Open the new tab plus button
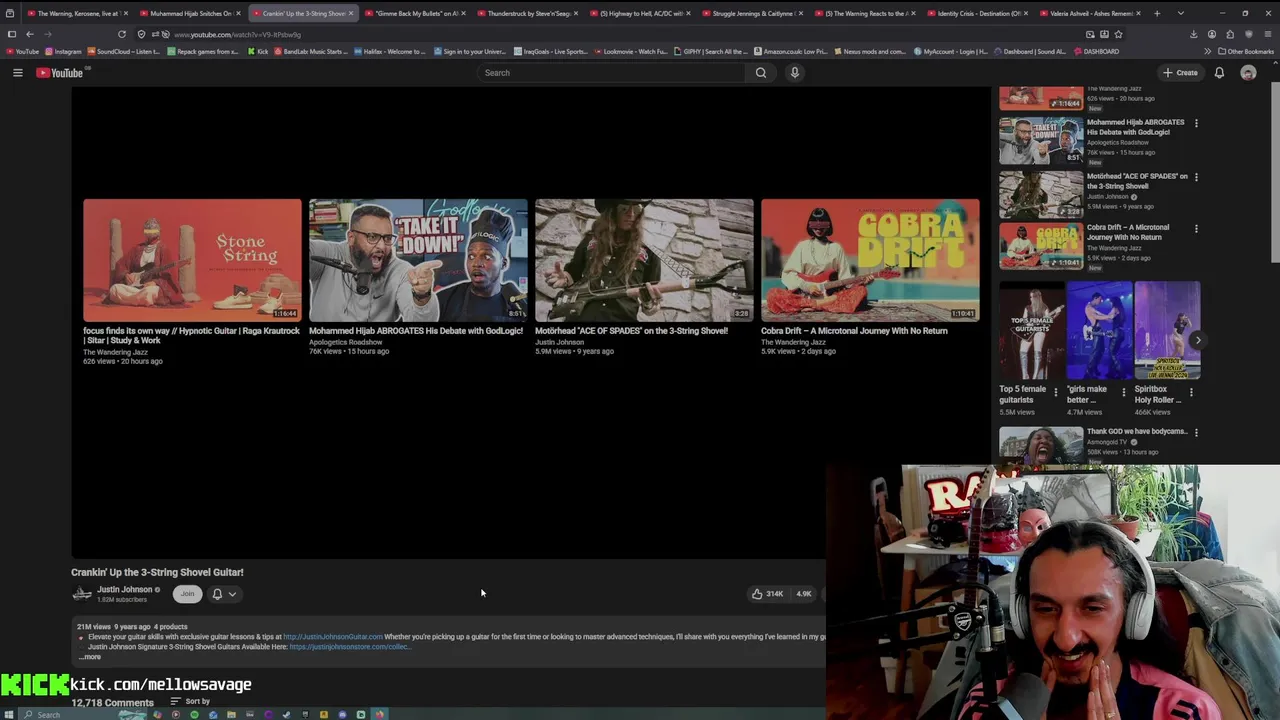 [x=1157, y=13]
